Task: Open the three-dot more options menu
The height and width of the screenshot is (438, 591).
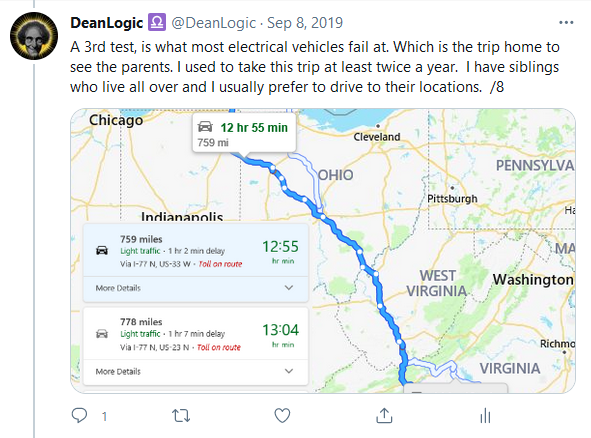Action: click(566, 23)
